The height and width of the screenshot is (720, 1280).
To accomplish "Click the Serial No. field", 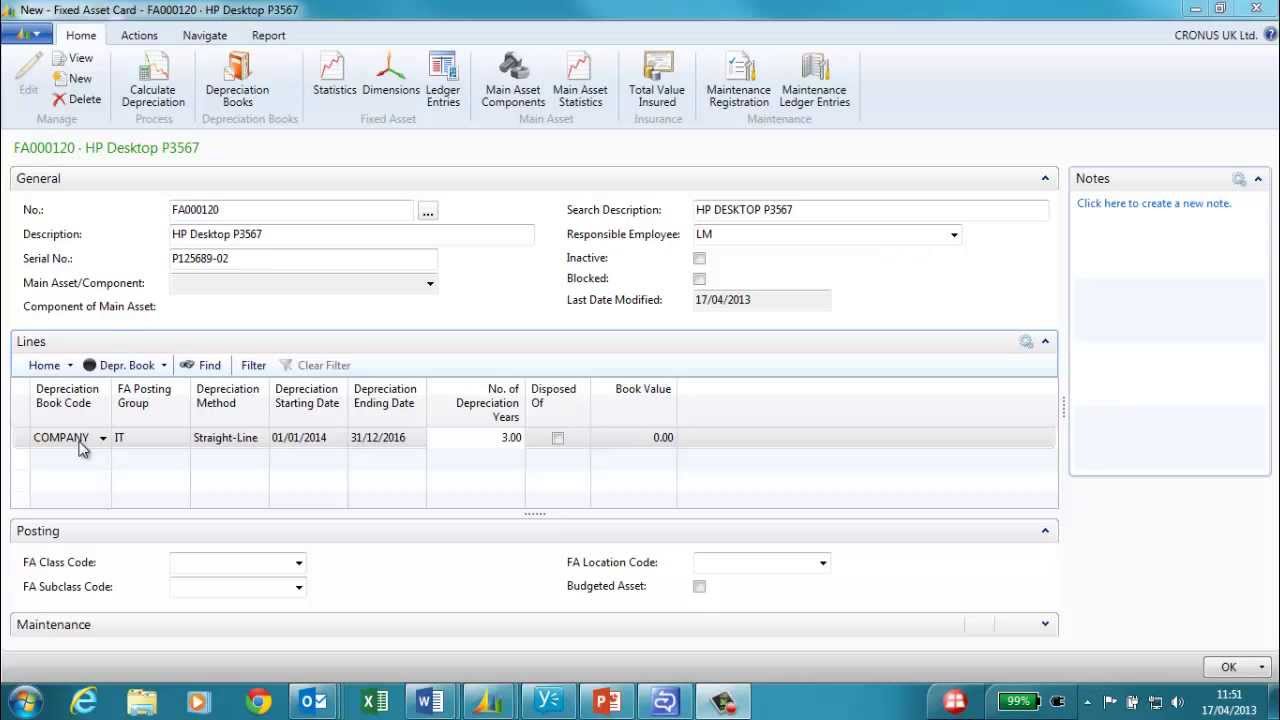I will pyautogui.click(x=303, y=258).
